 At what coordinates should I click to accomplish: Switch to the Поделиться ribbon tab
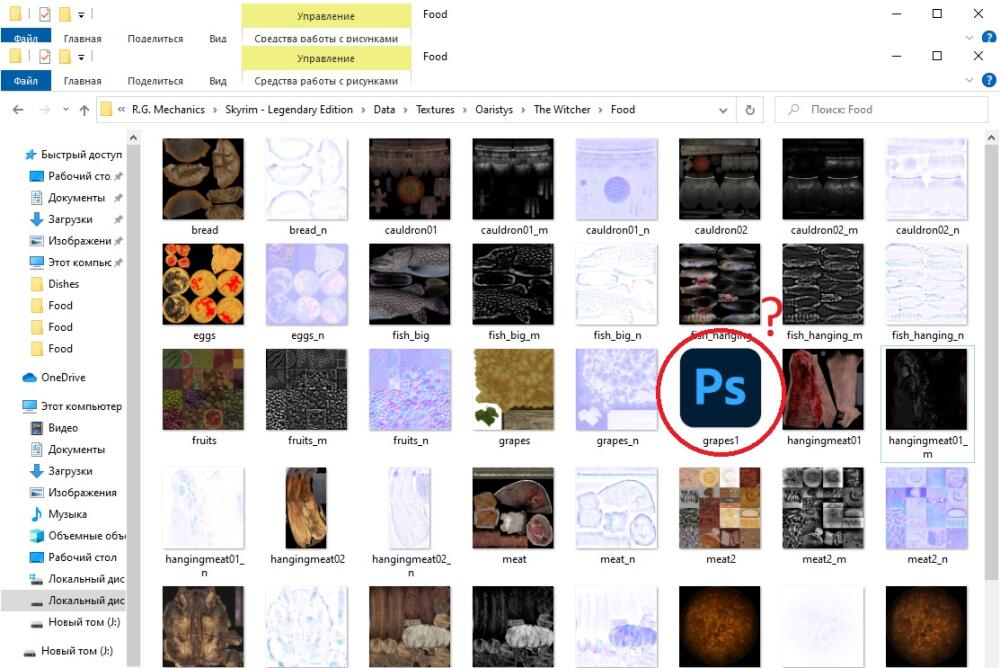(156, 80)
